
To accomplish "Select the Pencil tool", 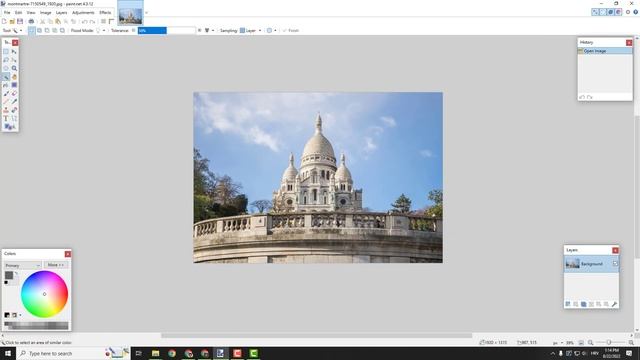I will coord(6,102).
